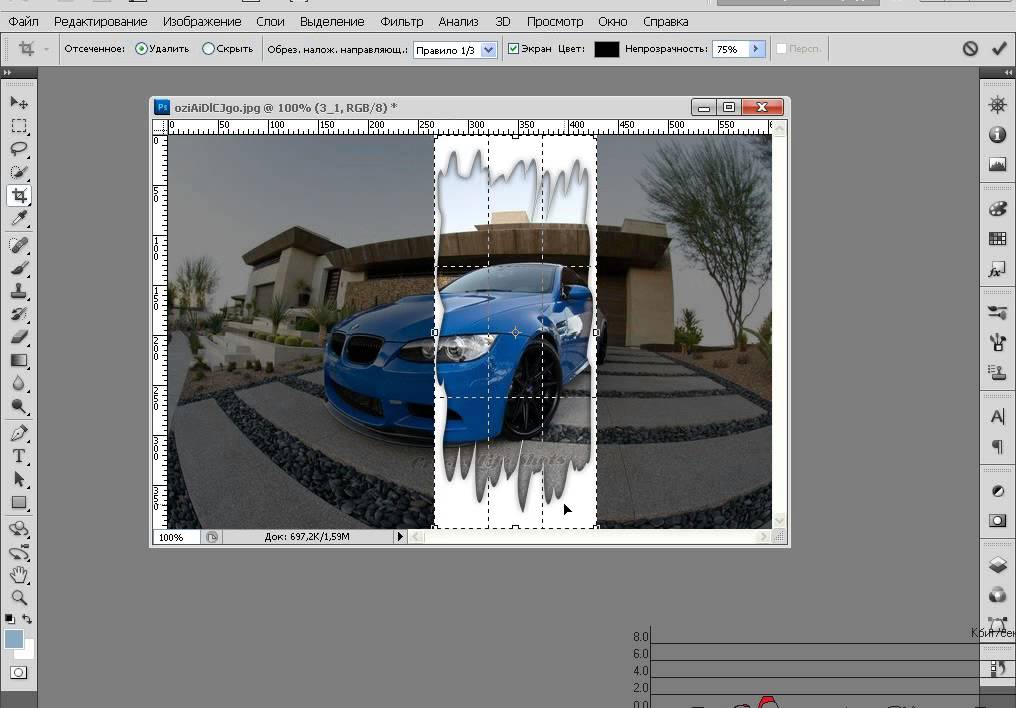Select the Healing Brush tool
This screenshot has width=1016, height=708.
pos(19,244)
